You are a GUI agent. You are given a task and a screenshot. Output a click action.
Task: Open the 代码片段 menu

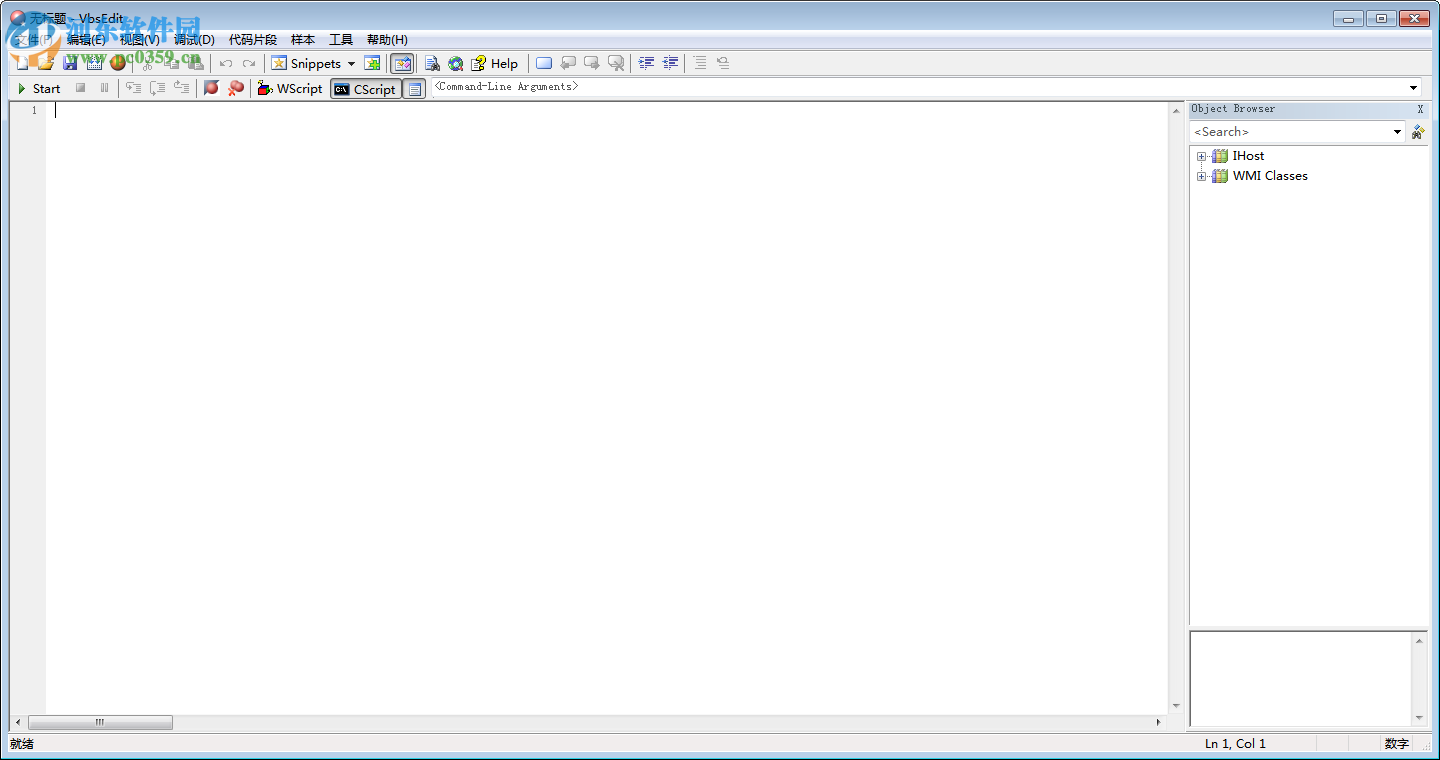[x=253, y=40]
